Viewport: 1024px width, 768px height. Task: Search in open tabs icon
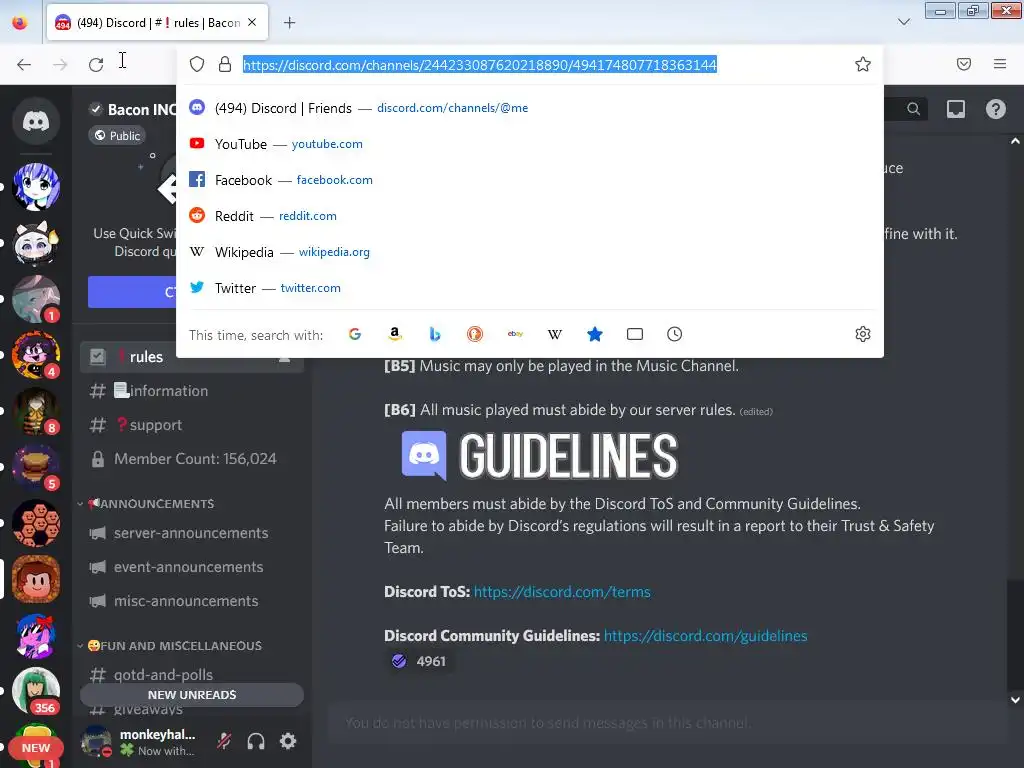[x=635, y=334]
